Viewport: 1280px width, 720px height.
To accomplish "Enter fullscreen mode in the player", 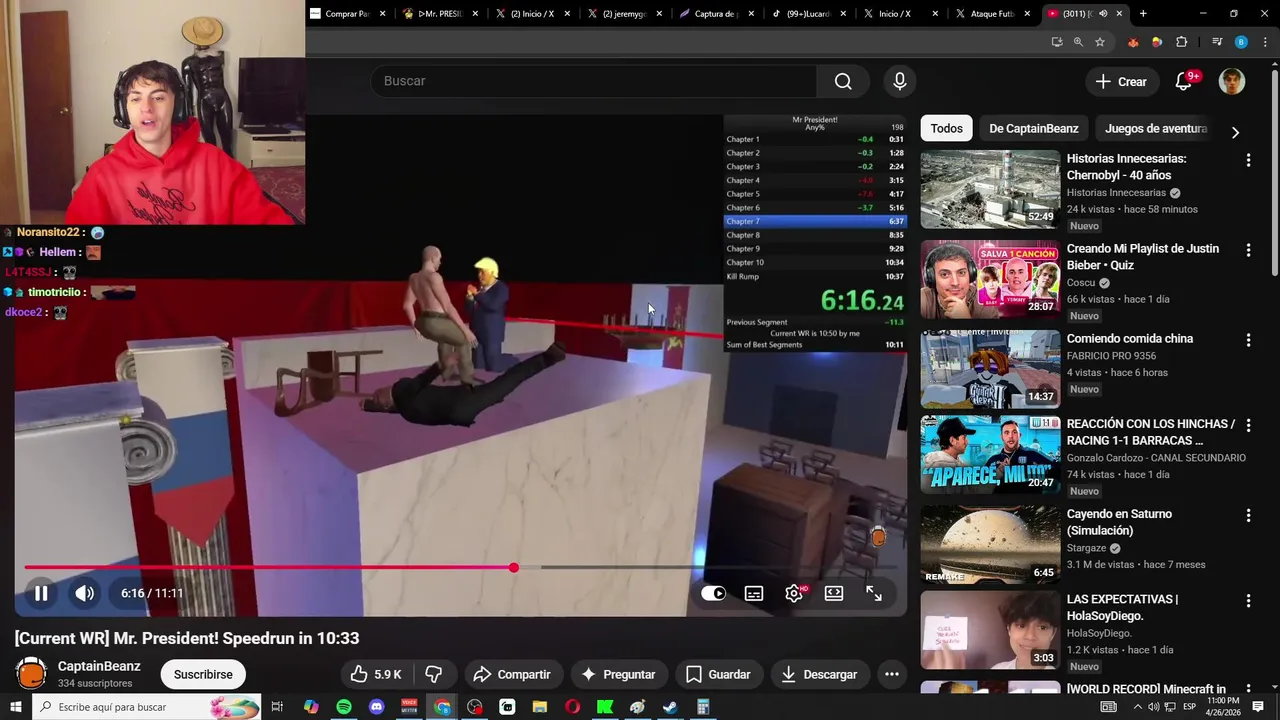I will pos(874,593).
